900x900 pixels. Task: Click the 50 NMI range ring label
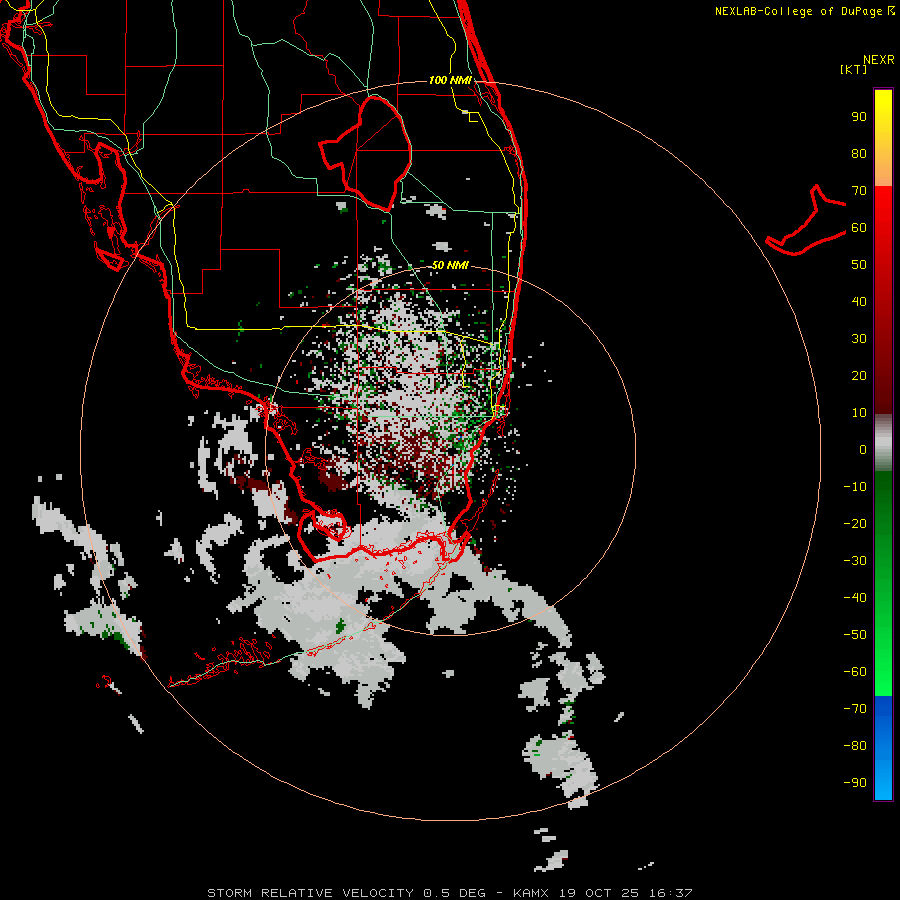[x=450, y=265]
